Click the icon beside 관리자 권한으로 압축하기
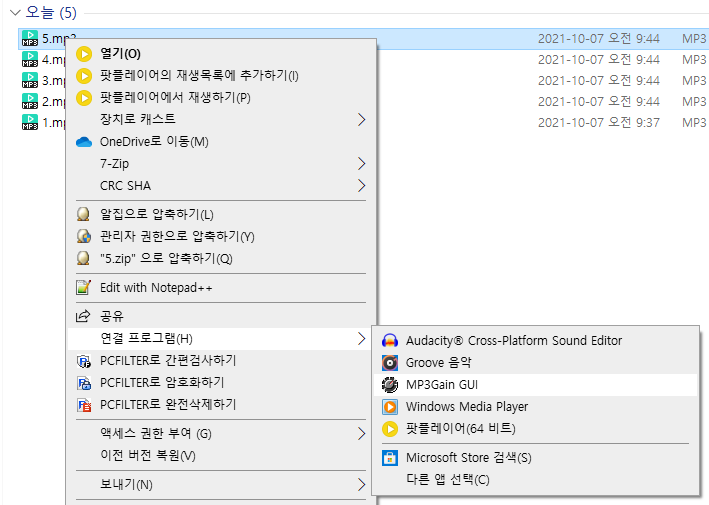Screen dimensions: 709x505 click(84, 236)
